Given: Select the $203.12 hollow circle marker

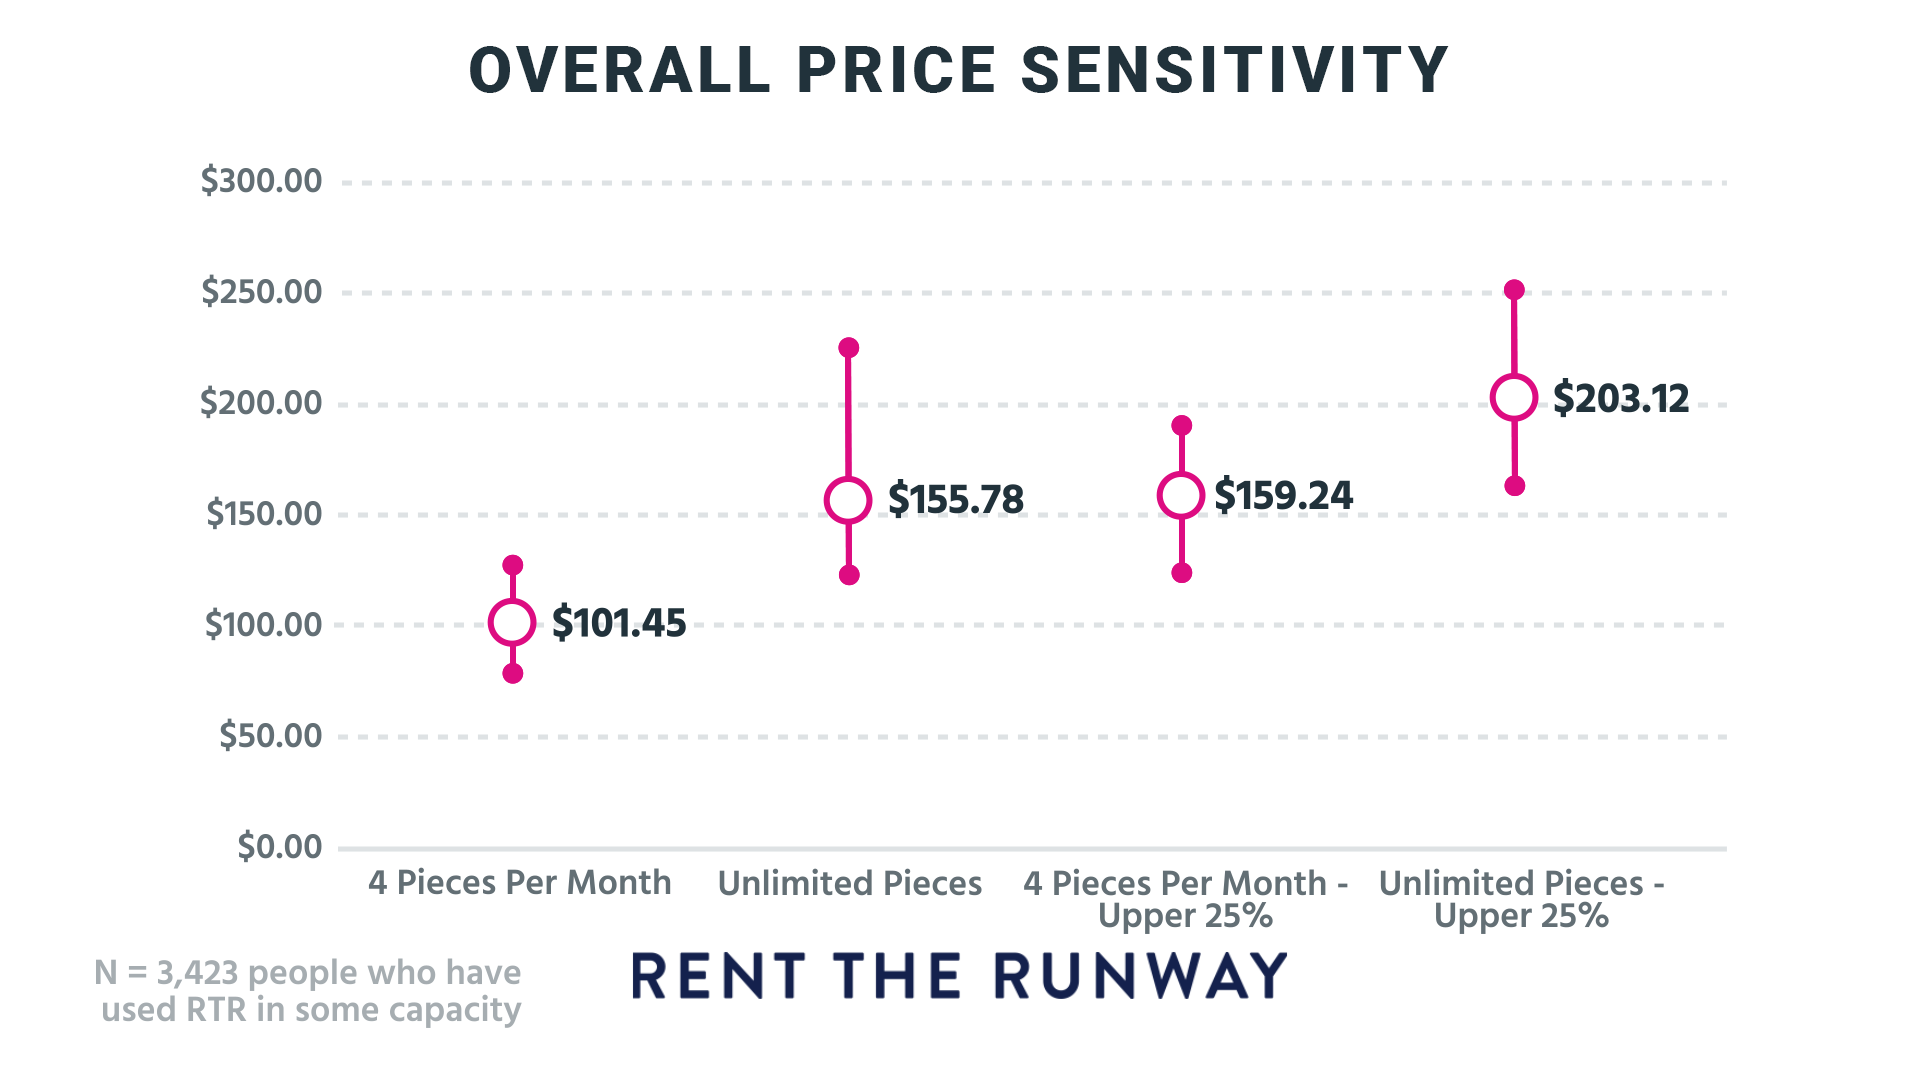Looking at the screenshot, I should click(1514, 398).
